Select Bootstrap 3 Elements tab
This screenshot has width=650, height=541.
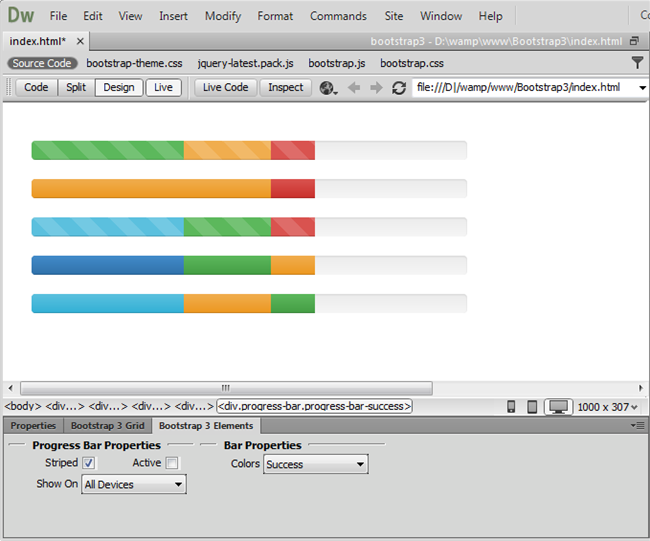206,426
